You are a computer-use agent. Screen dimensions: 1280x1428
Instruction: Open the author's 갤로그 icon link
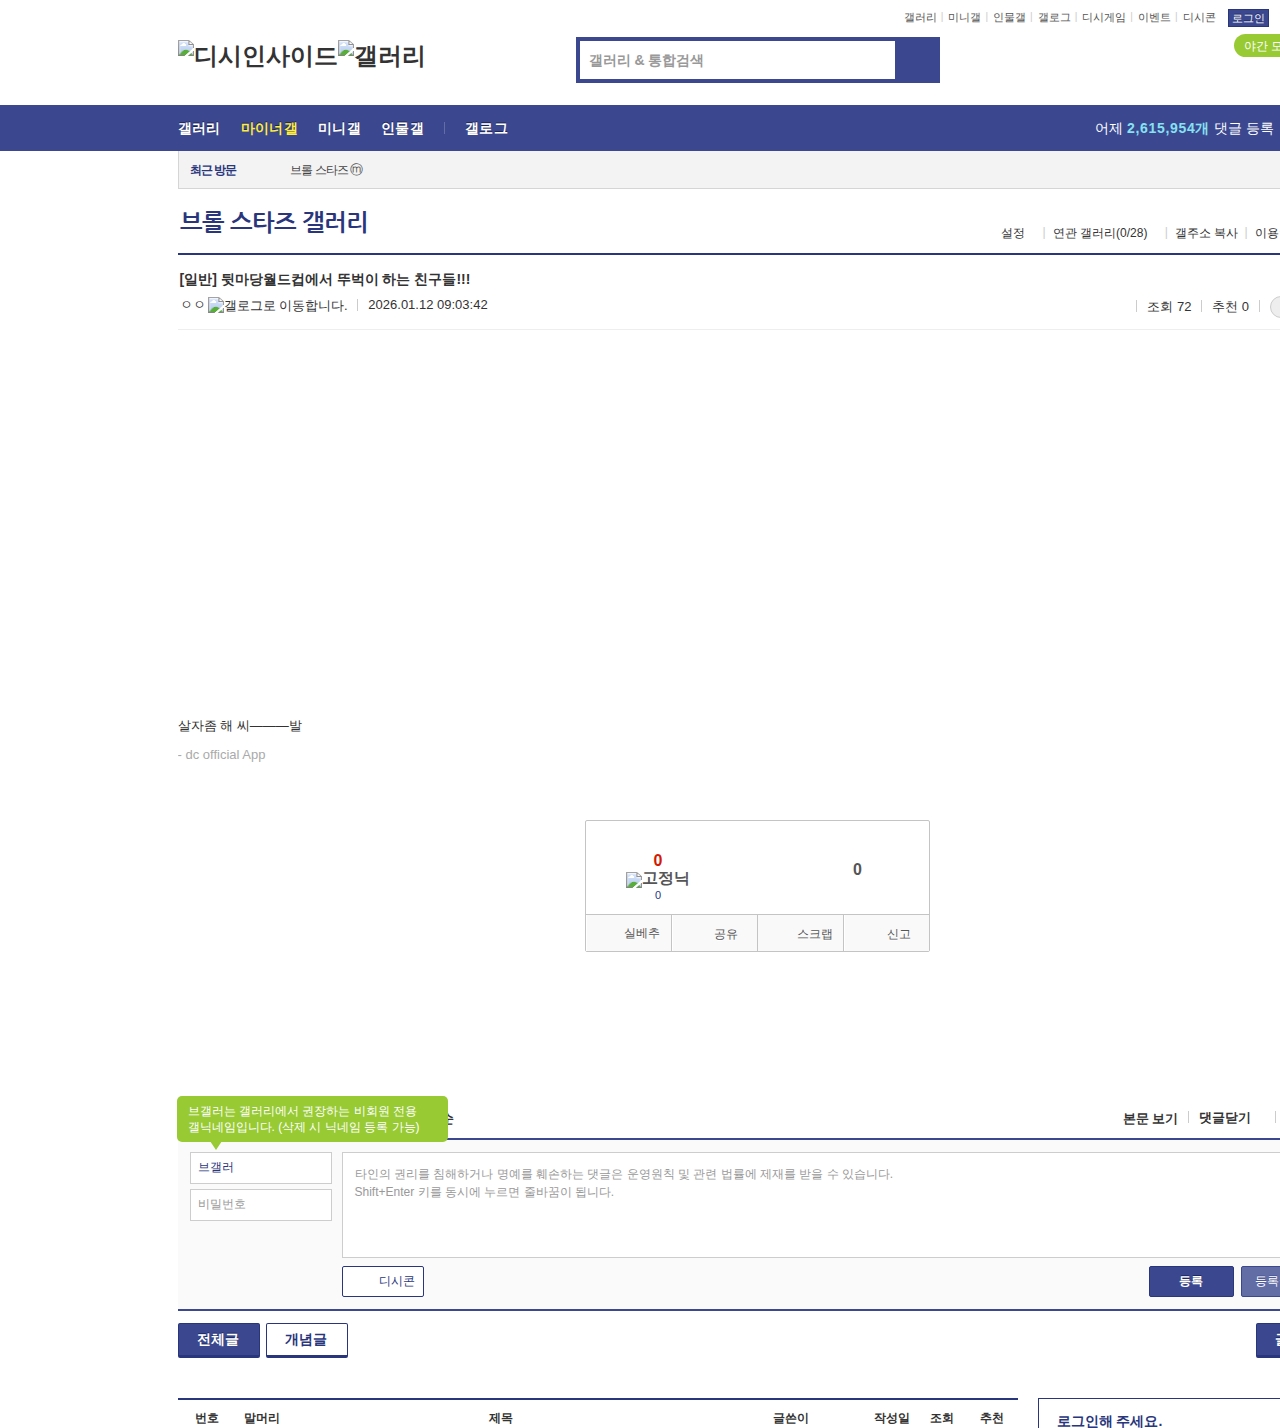[277, 306]
